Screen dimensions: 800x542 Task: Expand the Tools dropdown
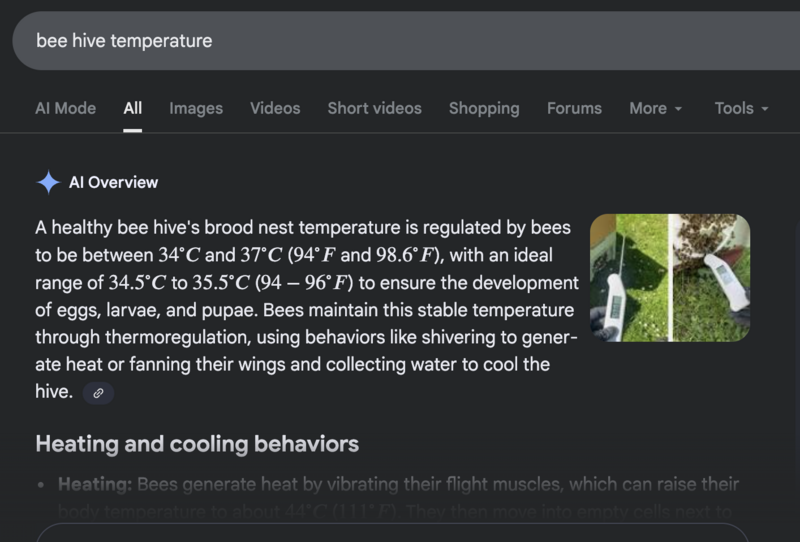coord(741,108)
